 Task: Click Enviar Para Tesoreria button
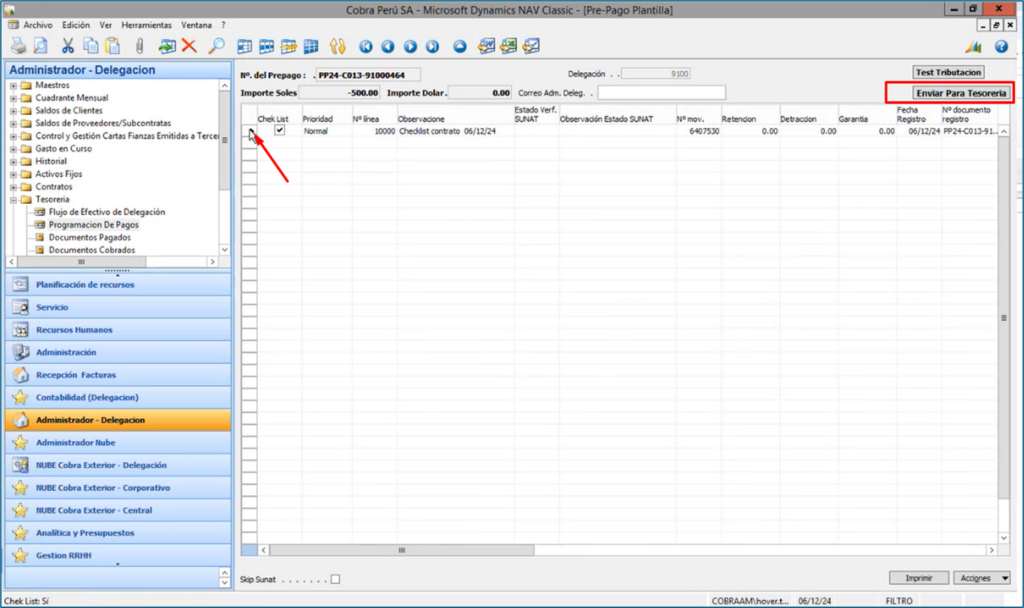[x=961, y=93]
